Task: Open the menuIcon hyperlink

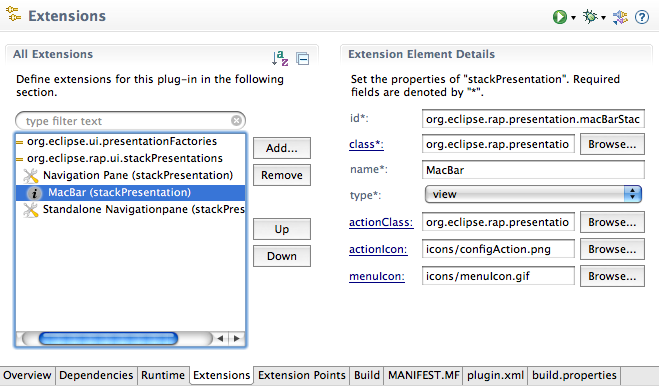Action: pos(377,276)
